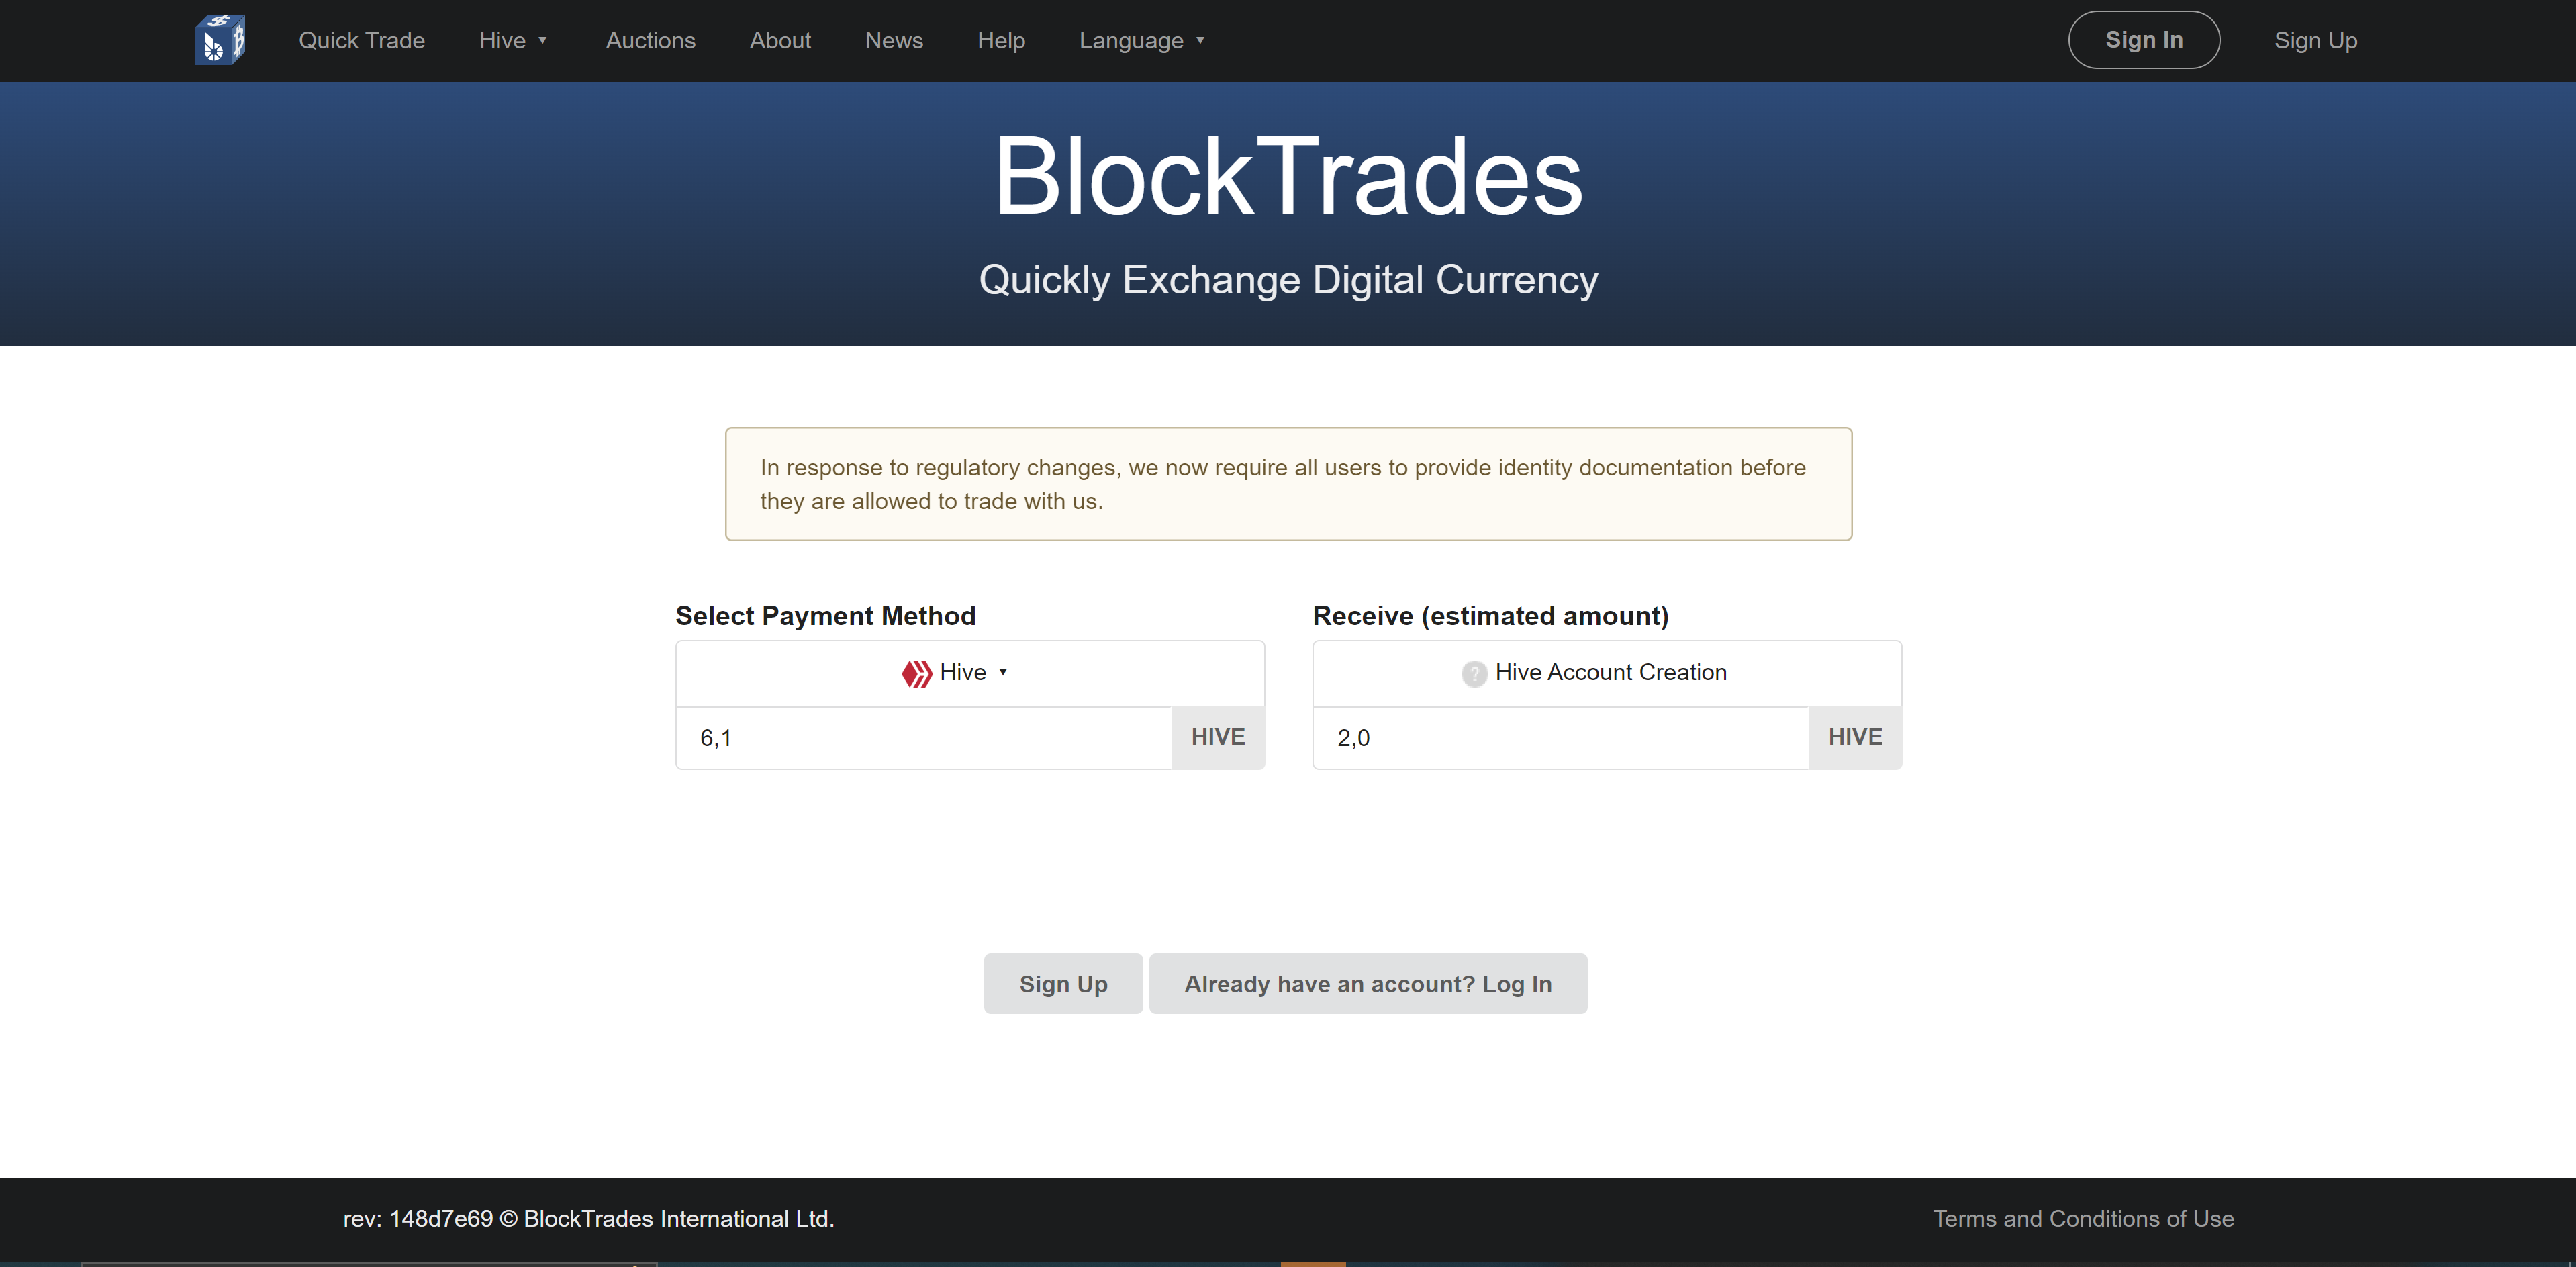The image size is (2576, 1267).
Task: Click the BlockTrades main heading
Action: point(1288,177)
